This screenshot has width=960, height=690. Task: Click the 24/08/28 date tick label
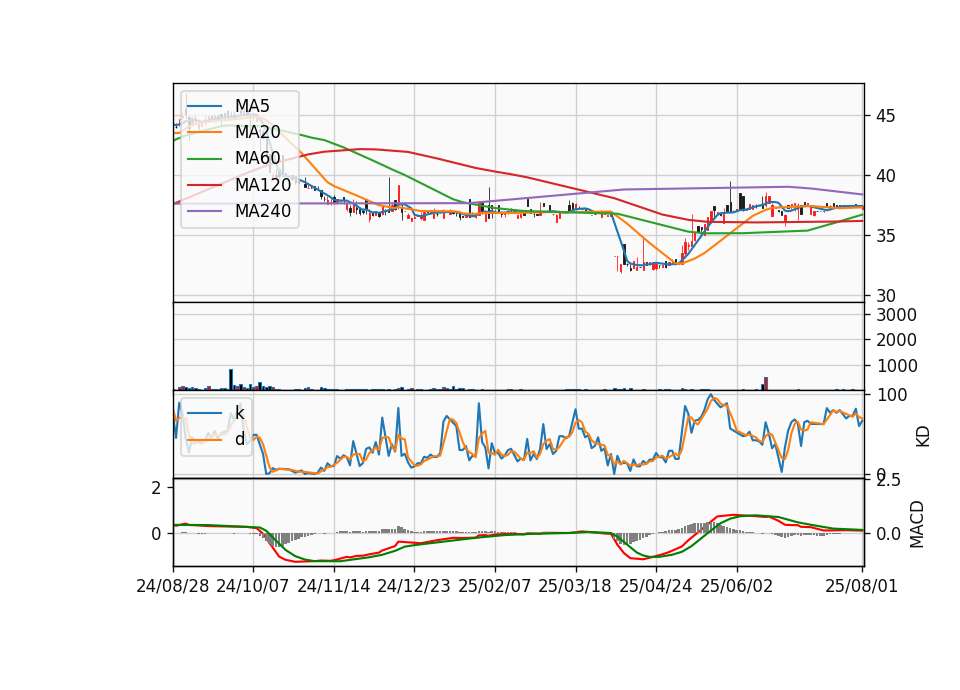(x=173, y=587)
